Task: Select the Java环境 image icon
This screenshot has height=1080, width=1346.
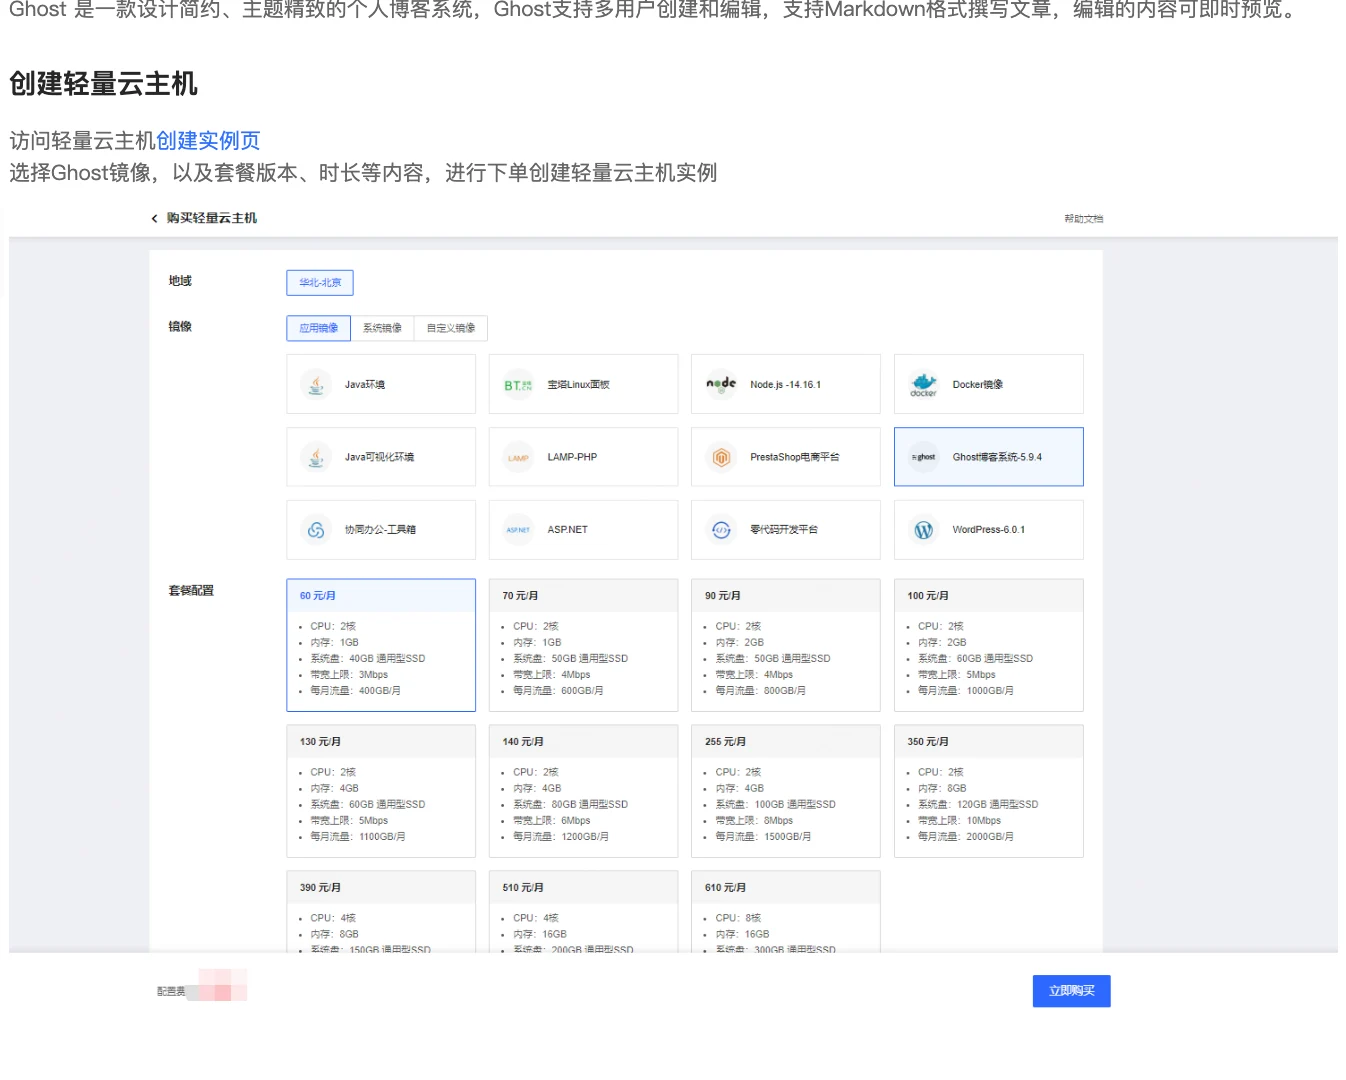Action: click(316, 384)
